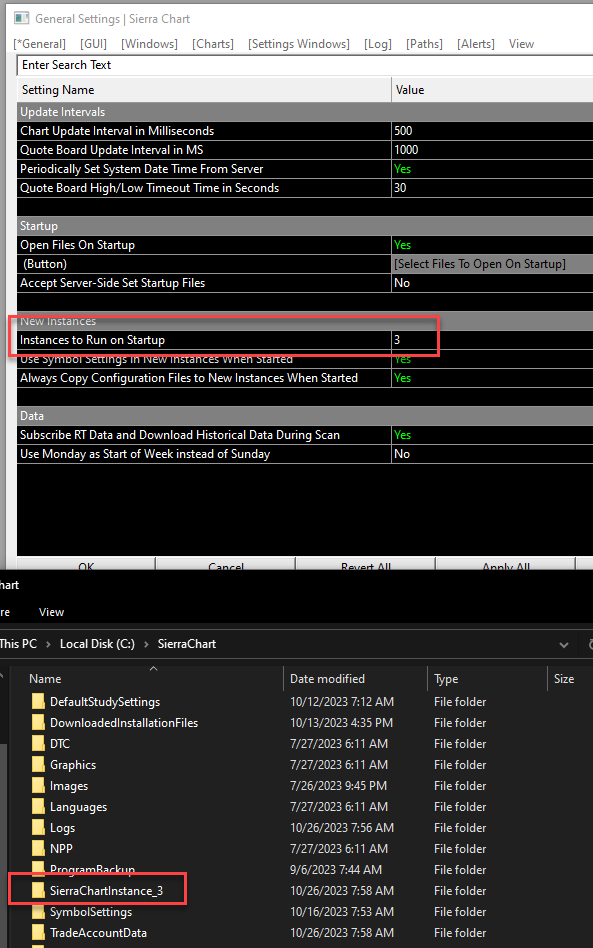This screenshot has height=948, width=593.
Task: Click the SymbolSettings folder icon
Action: (x=38, y=912)
